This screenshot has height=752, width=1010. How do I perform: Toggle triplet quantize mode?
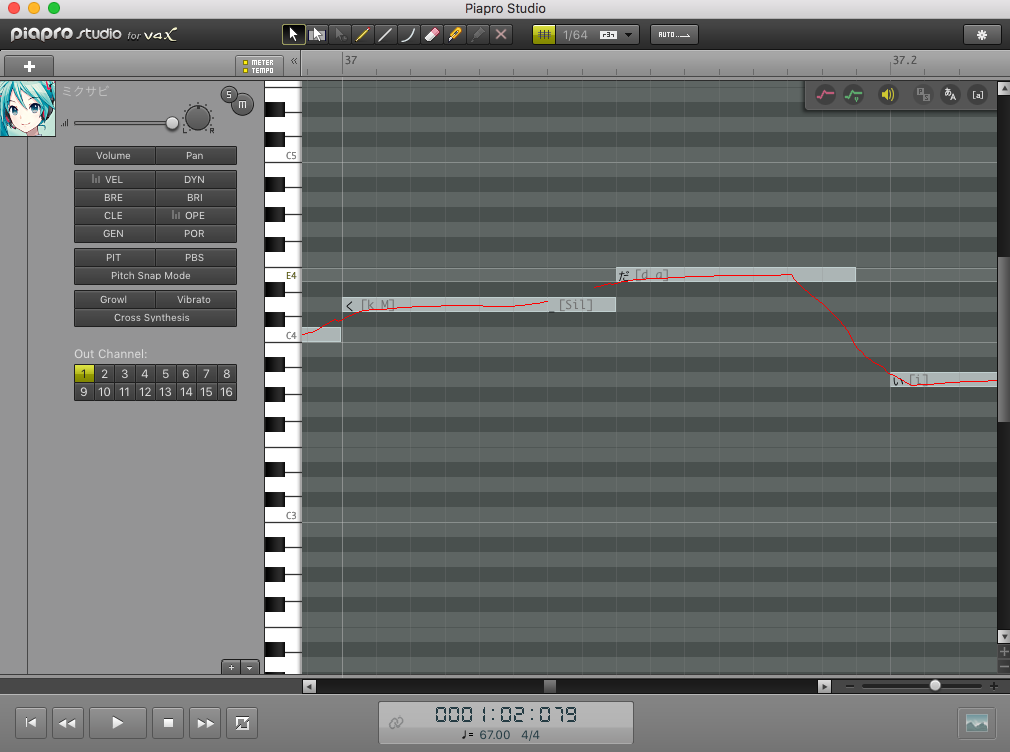click(608, 35)
